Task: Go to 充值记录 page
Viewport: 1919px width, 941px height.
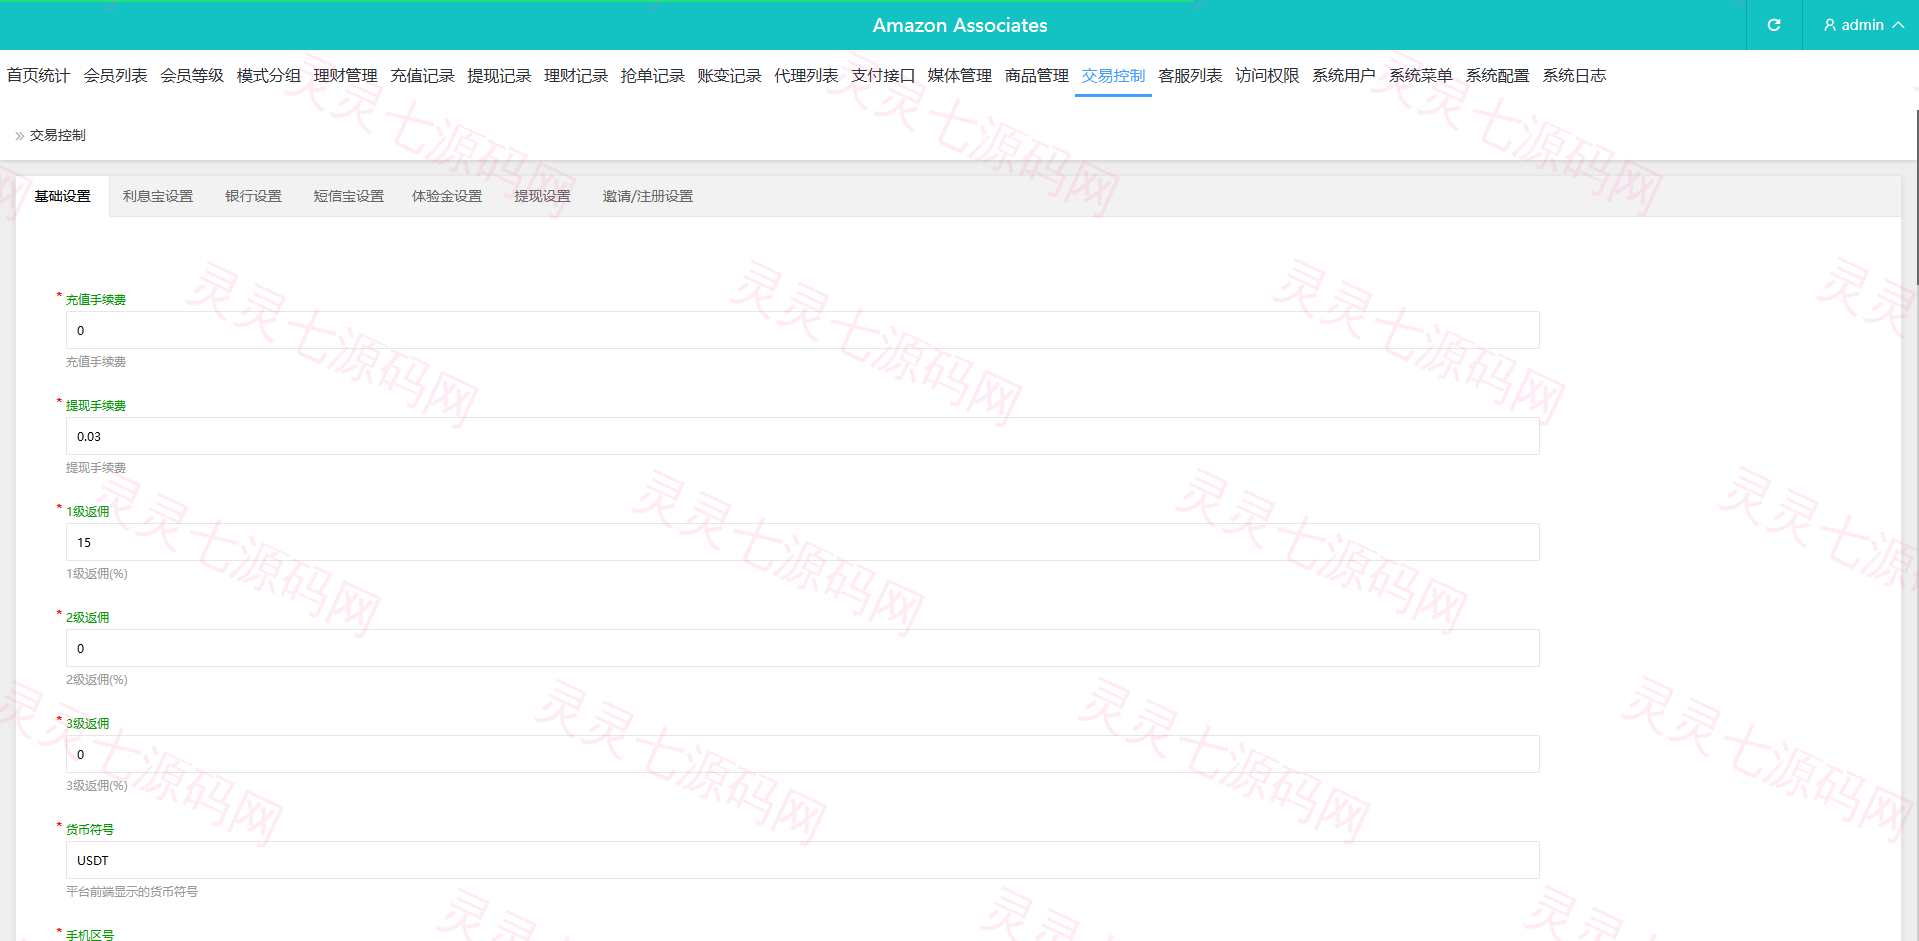Action: 422,76
